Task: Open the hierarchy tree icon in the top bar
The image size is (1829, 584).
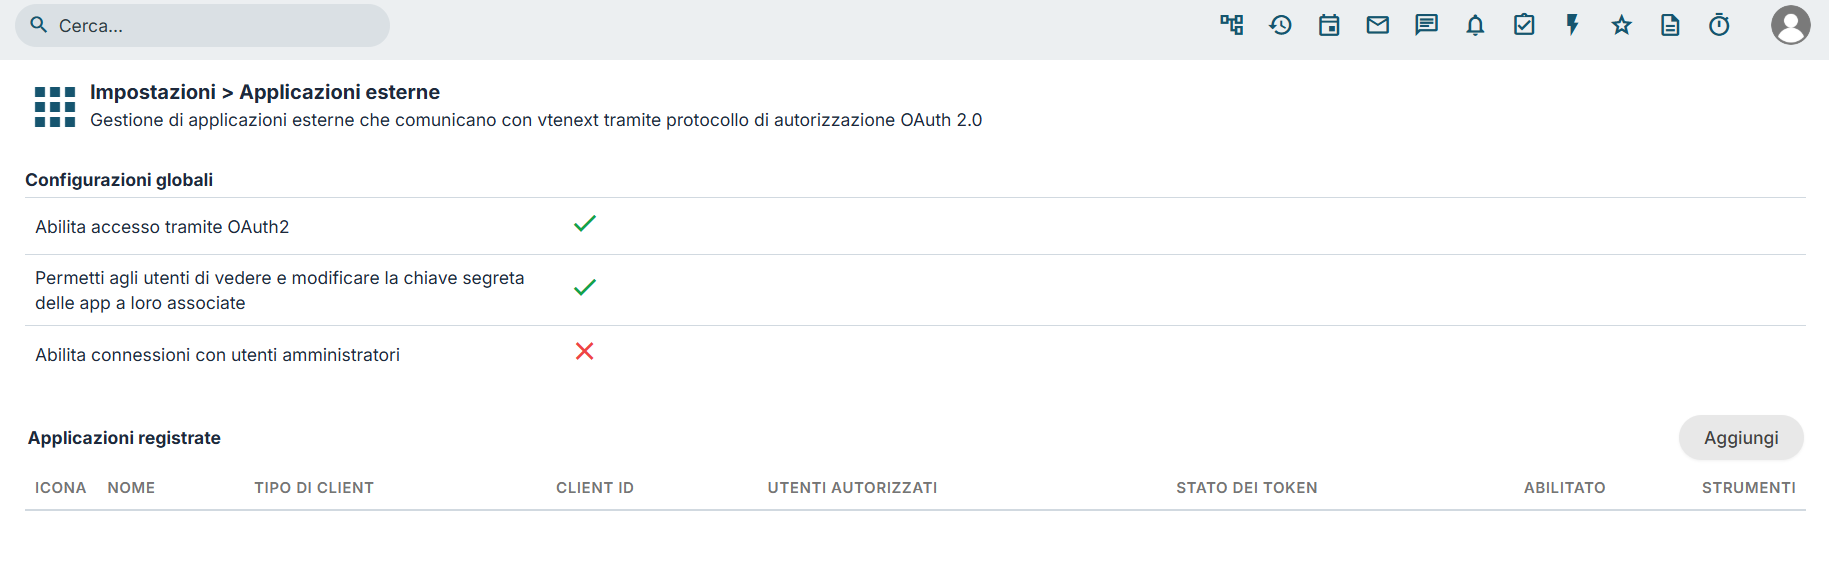Action: click(1231, 25)
